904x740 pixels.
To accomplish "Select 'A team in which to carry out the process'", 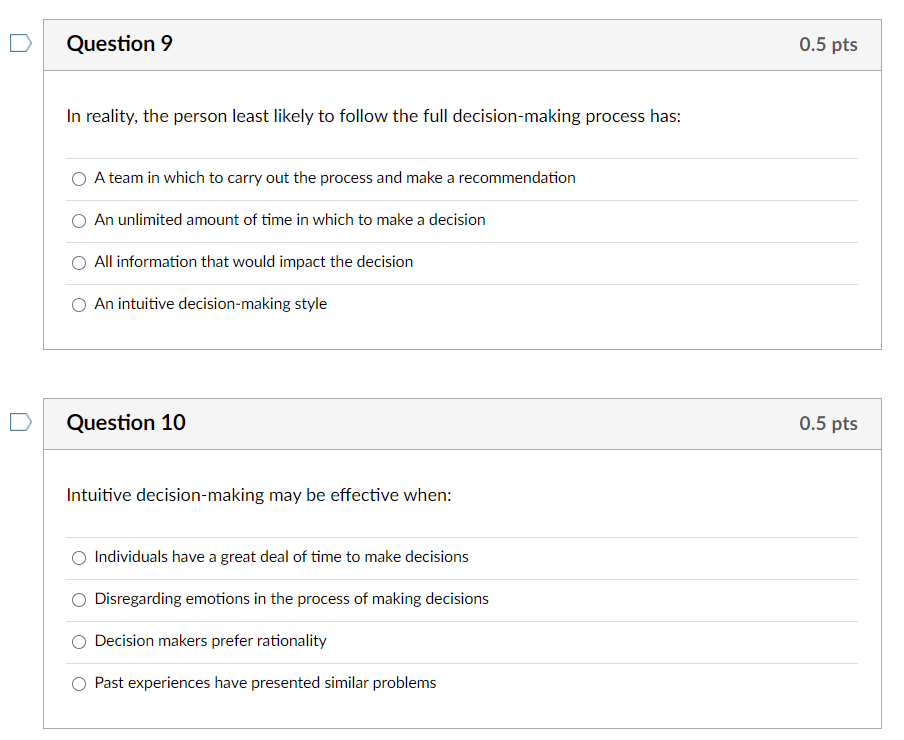I will (78, 178).
